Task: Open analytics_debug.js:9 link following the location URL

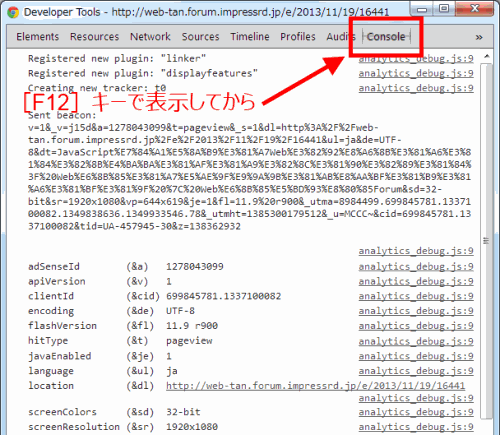Action: tap(416, 398)
